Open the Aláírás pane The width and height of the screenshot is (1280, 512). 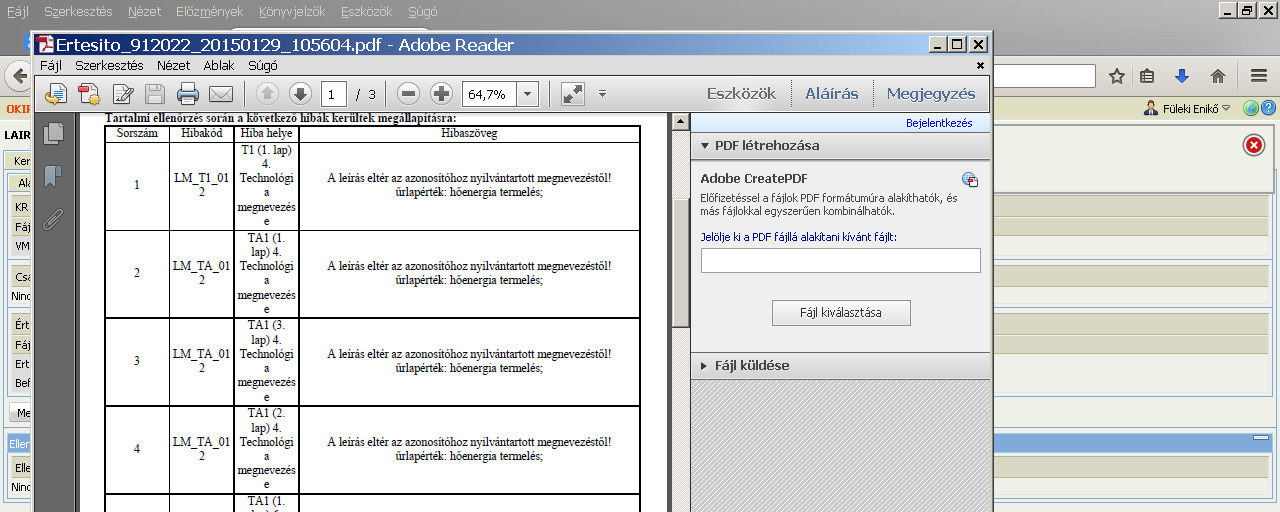coord(832,94)
